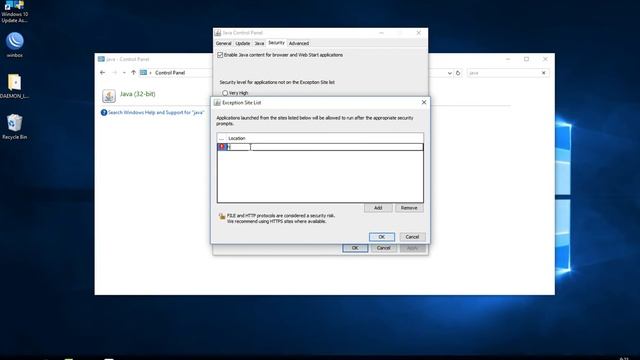Maximize the Control Panel window

527,59
